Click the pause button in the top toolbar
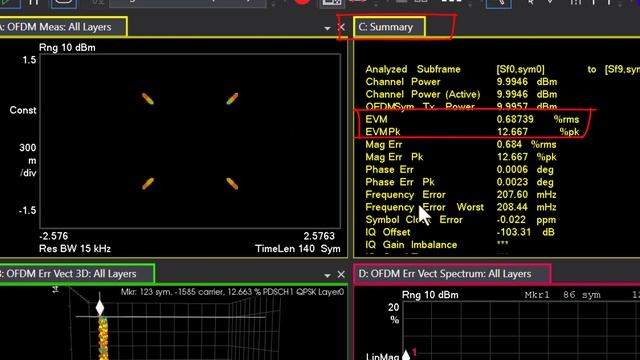The height and width of the screenshot is (360, 640). (x=34, y=2)
